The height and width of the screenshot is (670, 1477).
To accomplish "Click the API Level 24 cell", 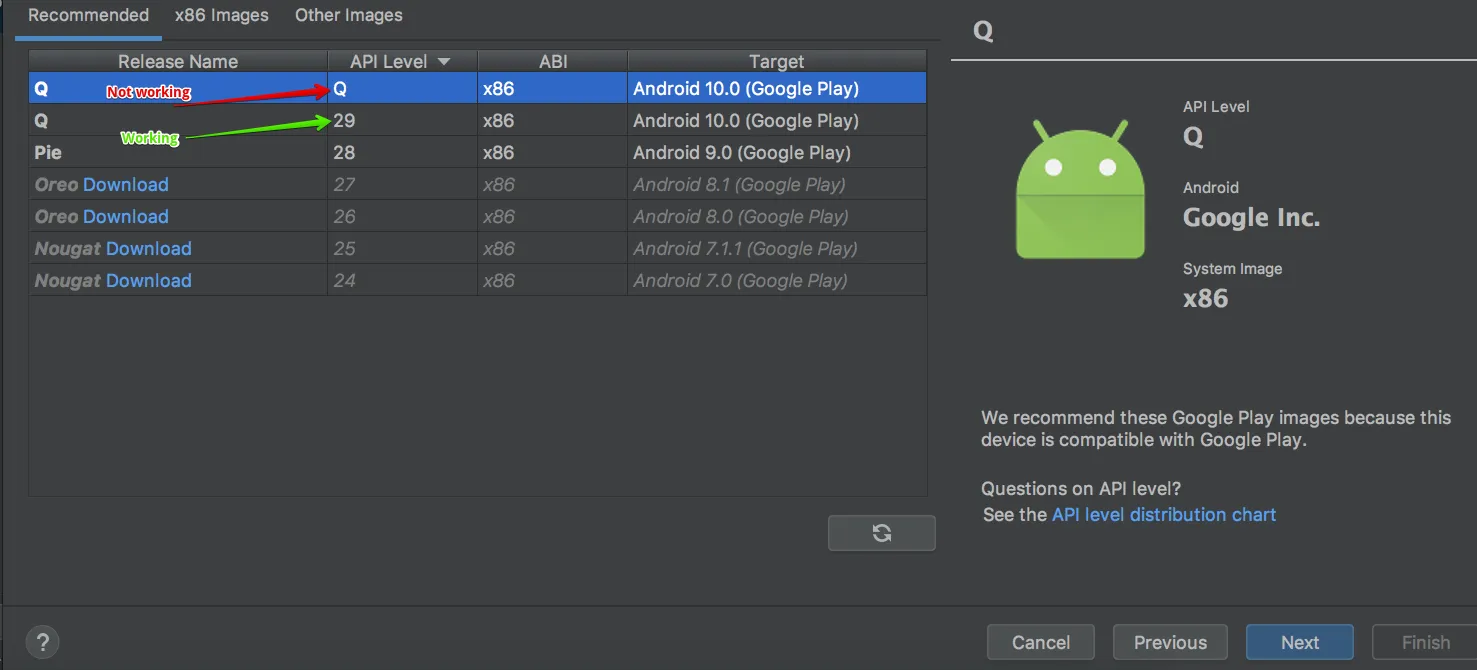I will point(403,281).
